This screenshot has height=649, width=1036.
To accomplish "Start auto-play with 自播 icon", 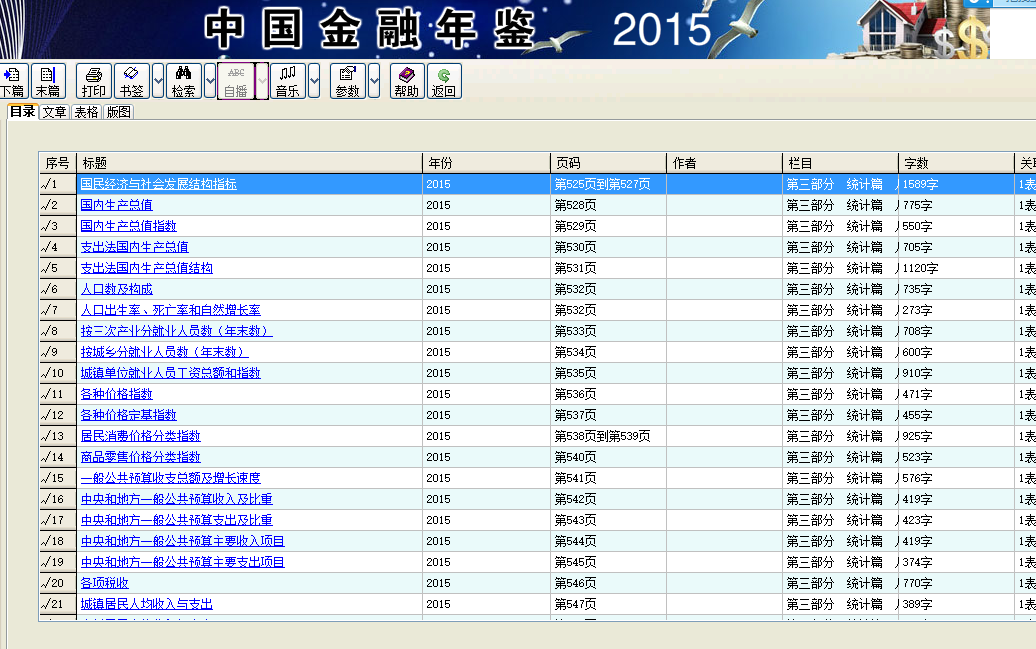I will (236, 81).
